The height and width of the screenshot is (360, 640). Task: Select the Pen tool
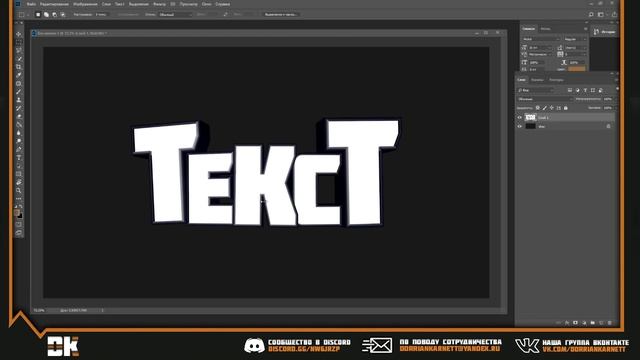pyautogui.click(x=19, y=149)
